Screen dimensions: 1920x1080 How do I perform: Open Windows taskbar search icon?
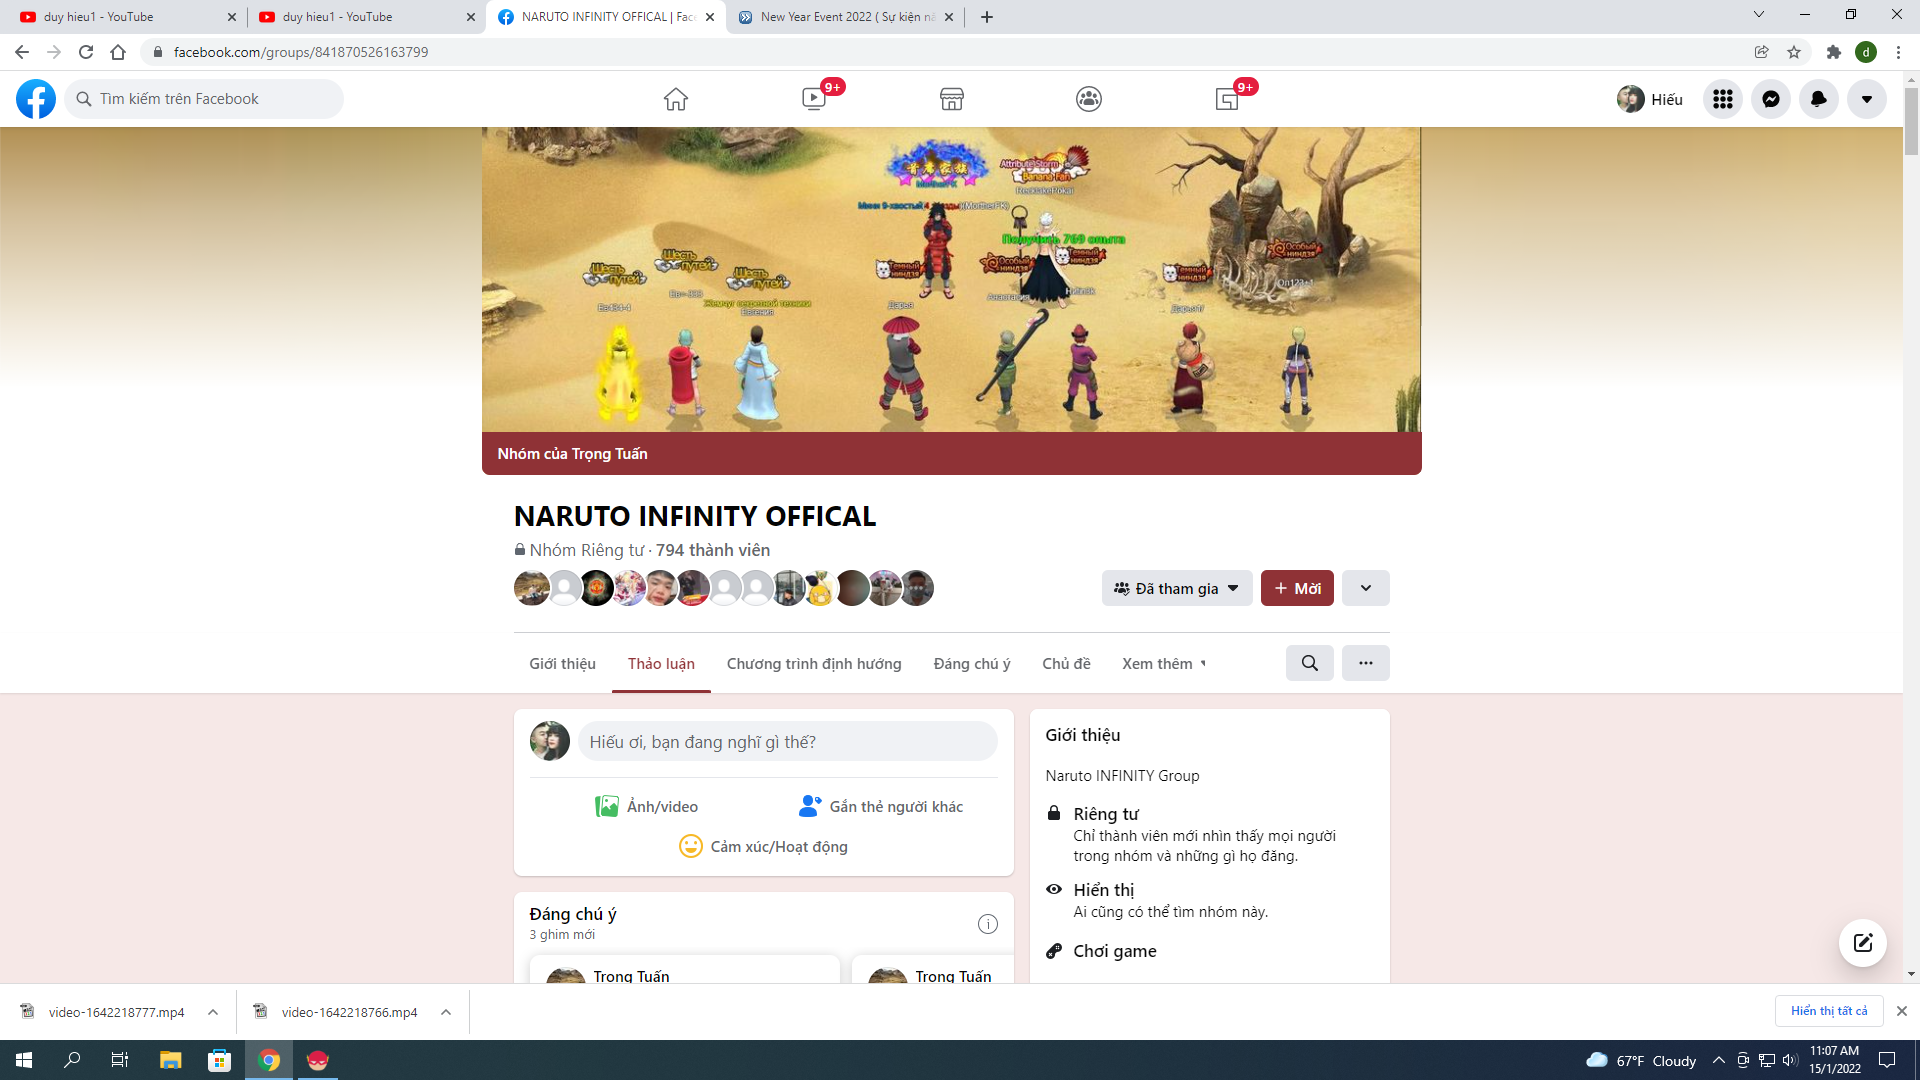(x=72, y=1060)
